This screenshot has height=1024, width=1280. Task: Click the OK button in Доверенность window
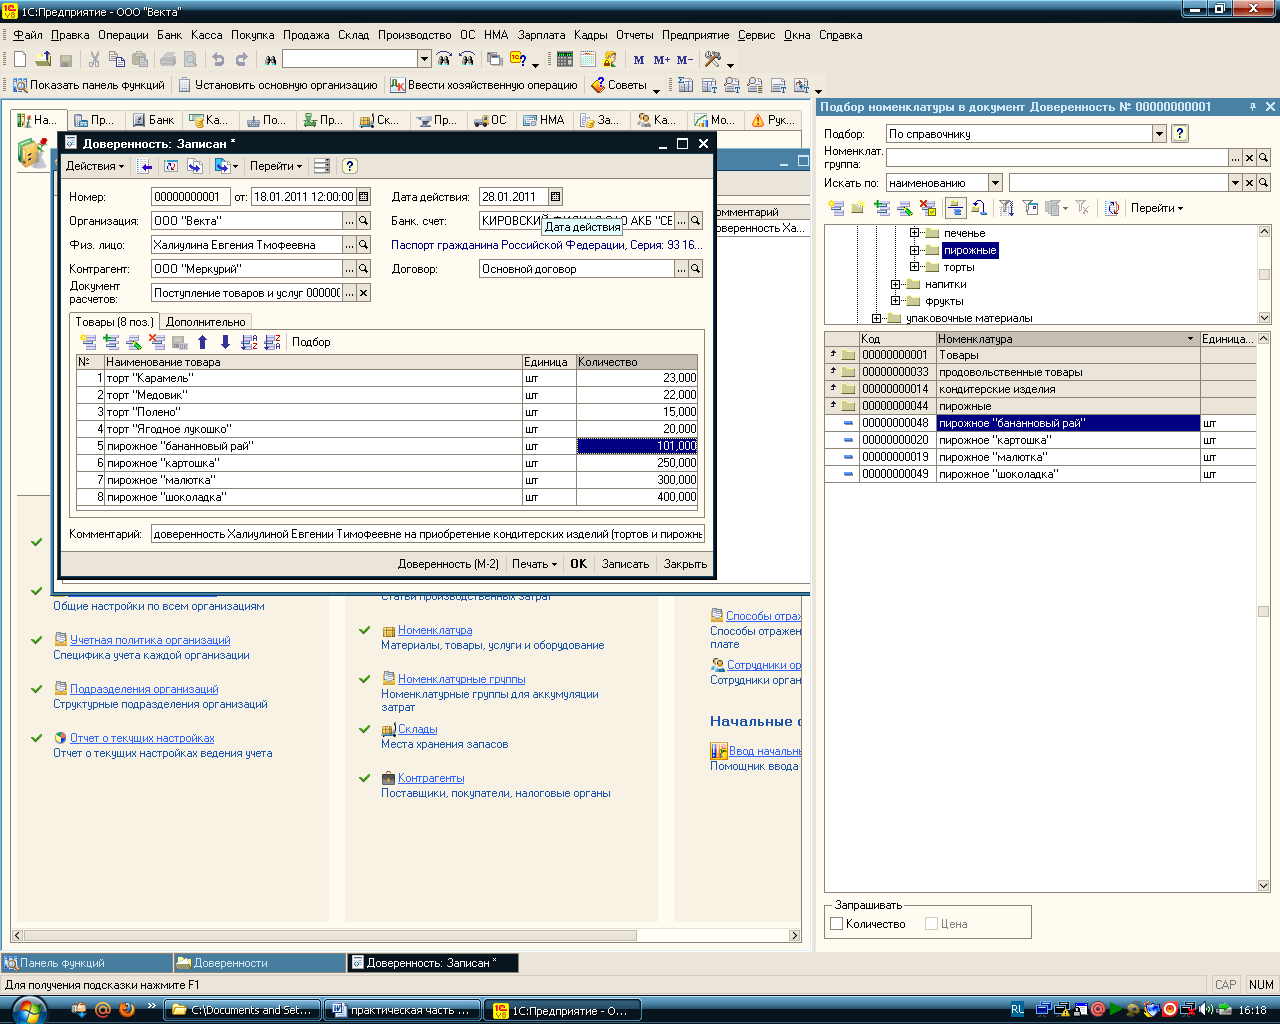(x=579, y=564)
